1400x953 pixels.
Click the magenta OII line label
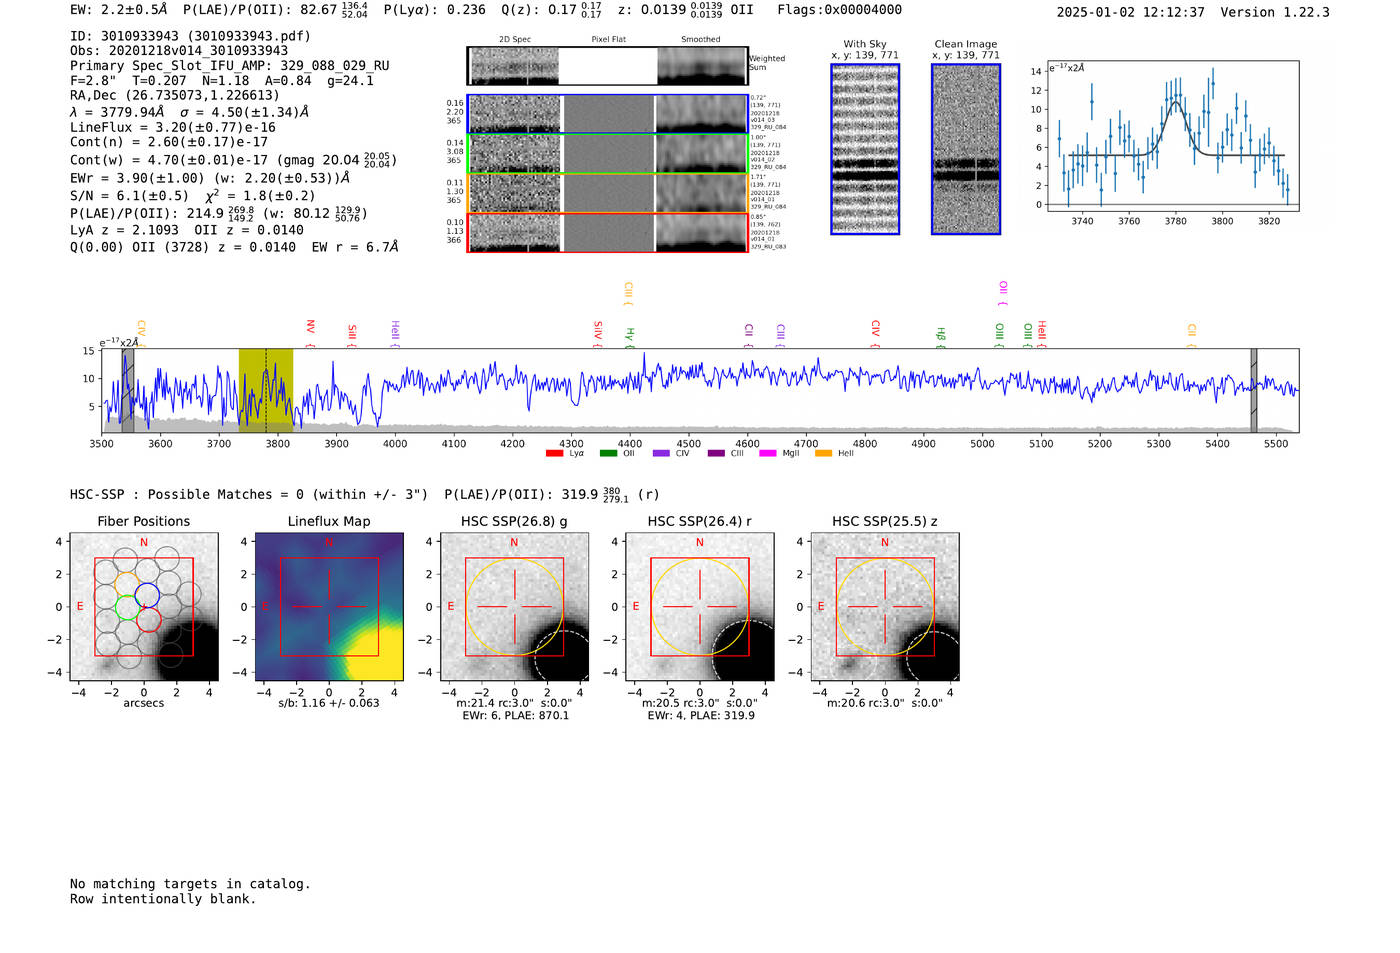click(x=1003, y=294)
